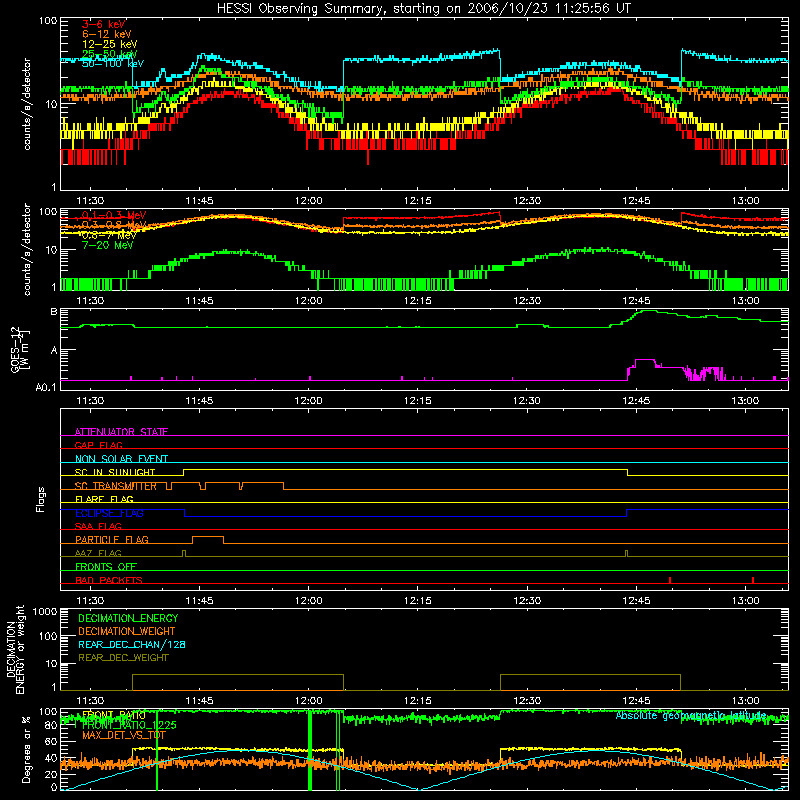Click the A0.1 tick label on GOES axis
Image resolution: width=800 pixels, height=800 pixels.
tap(46, 387)
